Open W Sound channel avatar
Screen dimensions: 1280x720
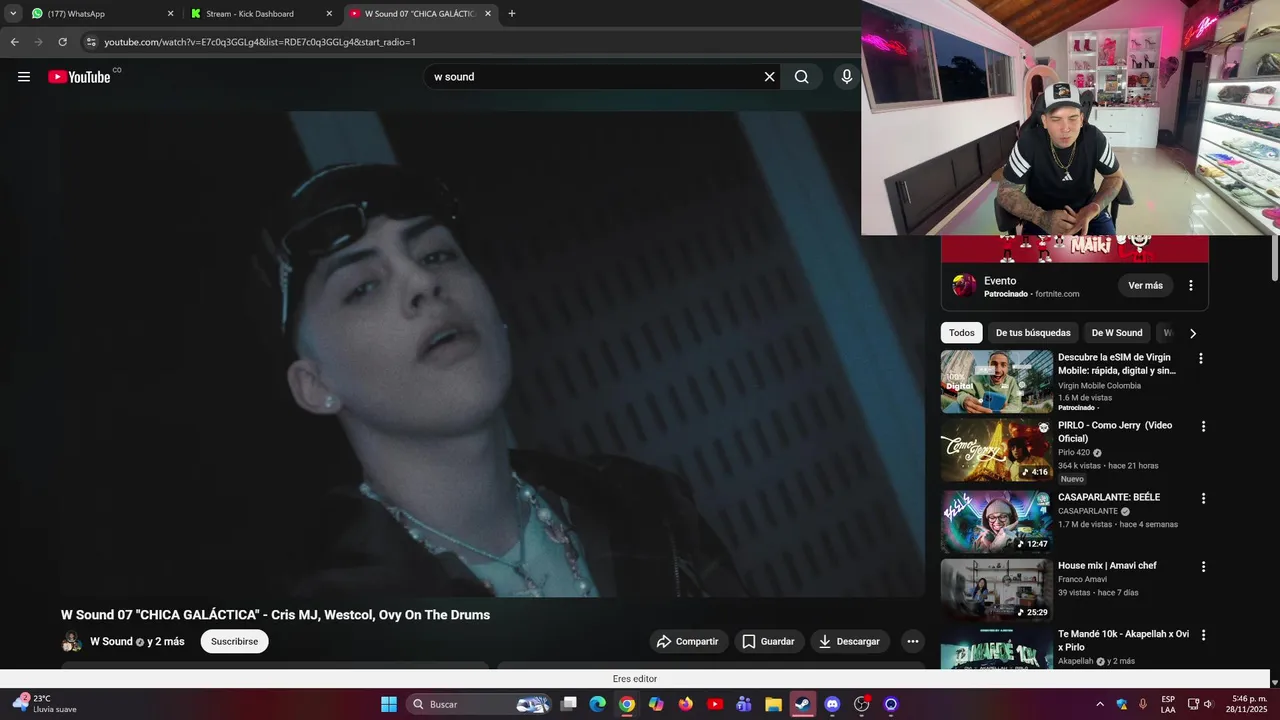(x=72, y=642)
